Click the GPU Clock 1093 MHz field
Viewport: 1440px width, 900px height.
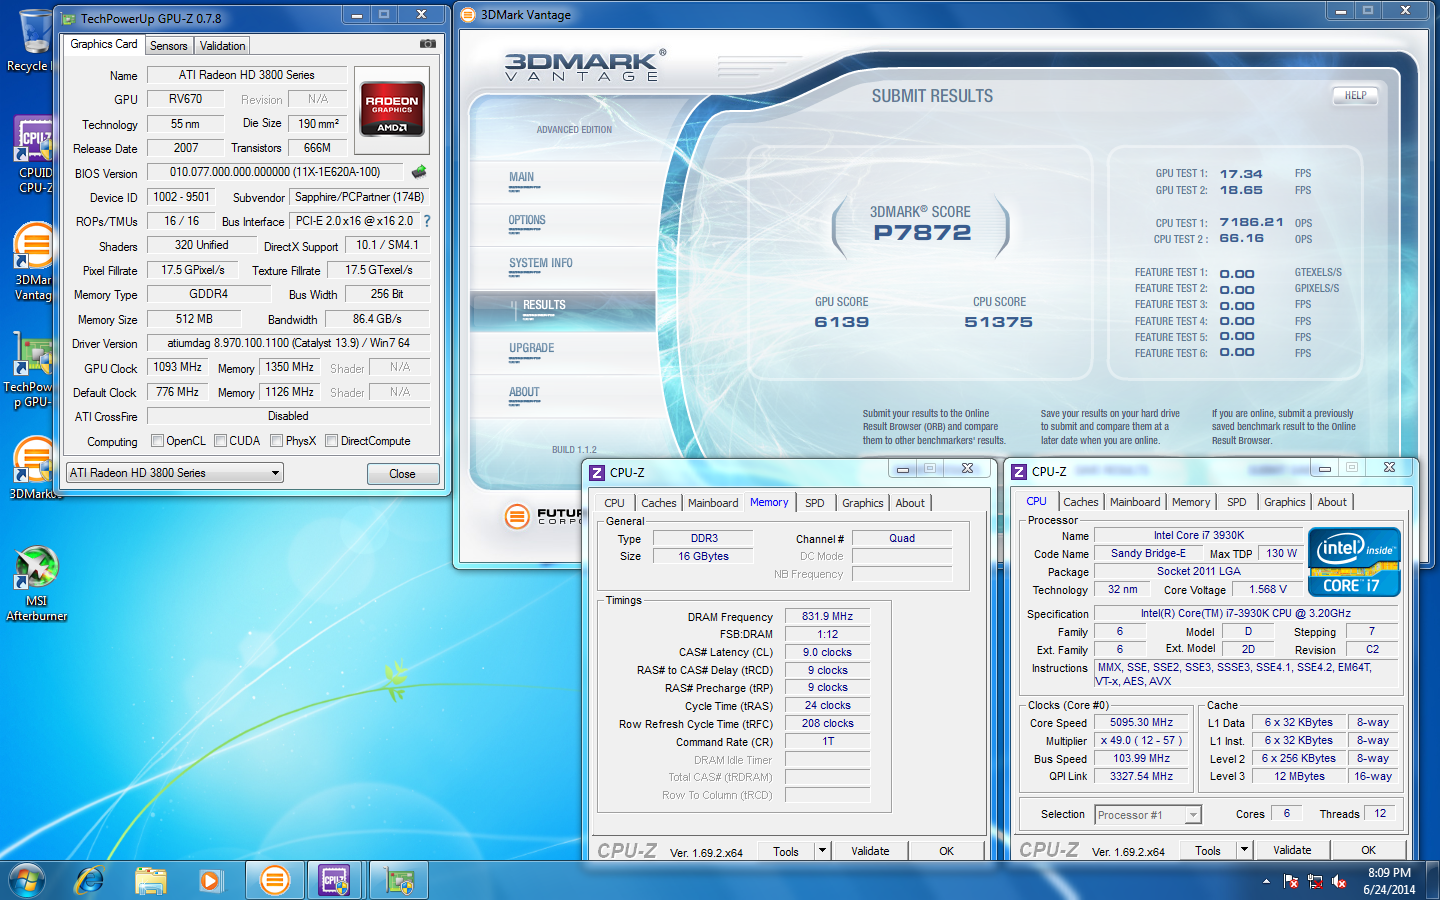tap(178, 367)
